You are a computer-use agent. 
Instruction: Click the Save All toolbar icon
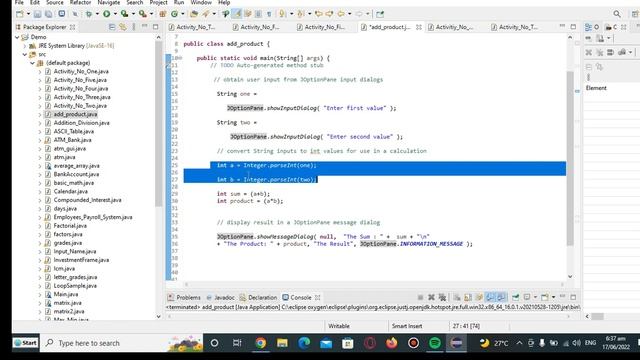(48, 14)
